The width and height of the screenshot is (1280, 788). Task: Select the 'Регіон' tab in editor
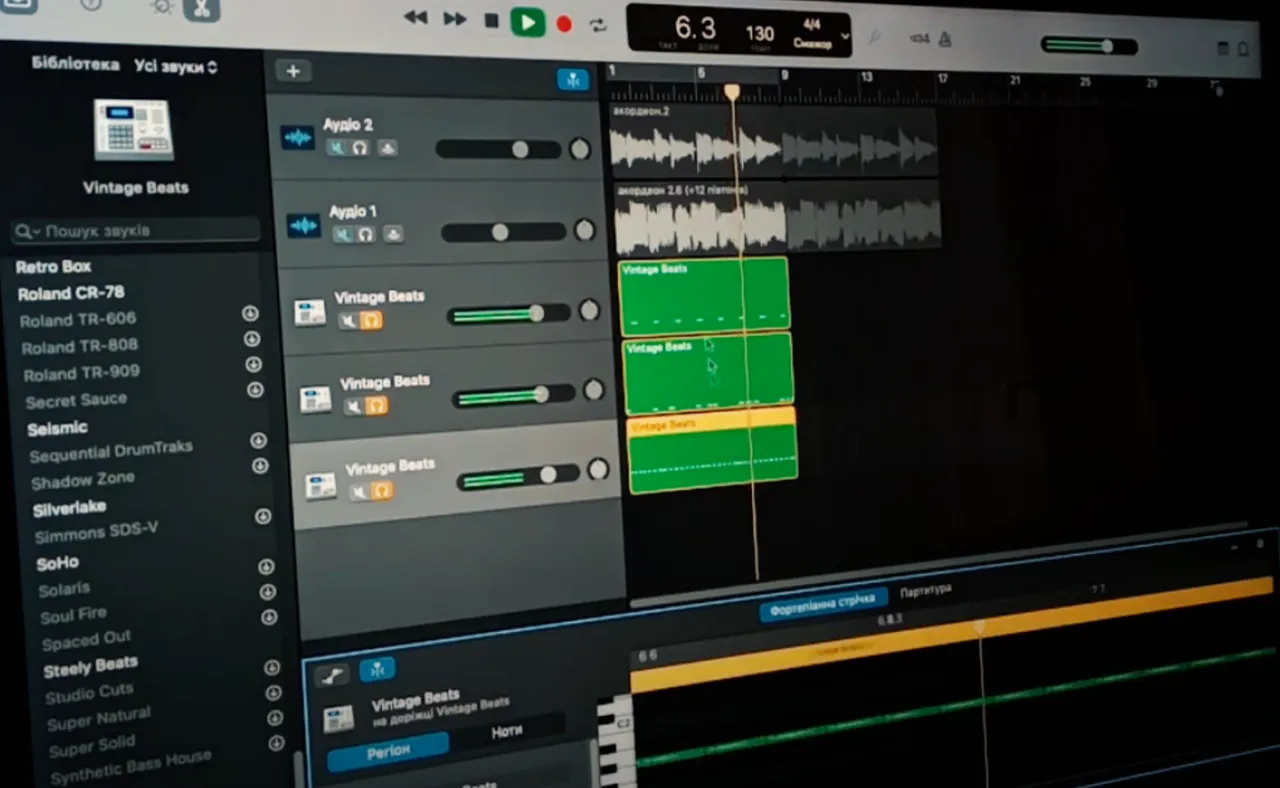pyautogui.click(x=389, y=752)
